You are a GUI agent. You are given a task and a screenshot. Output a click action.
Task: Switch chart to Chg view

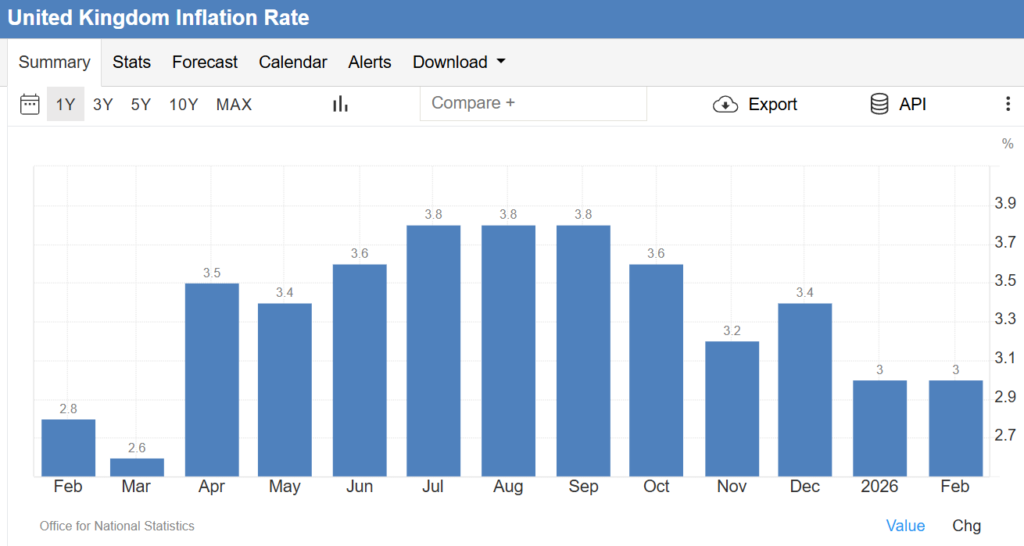click(x=966, y=526)
